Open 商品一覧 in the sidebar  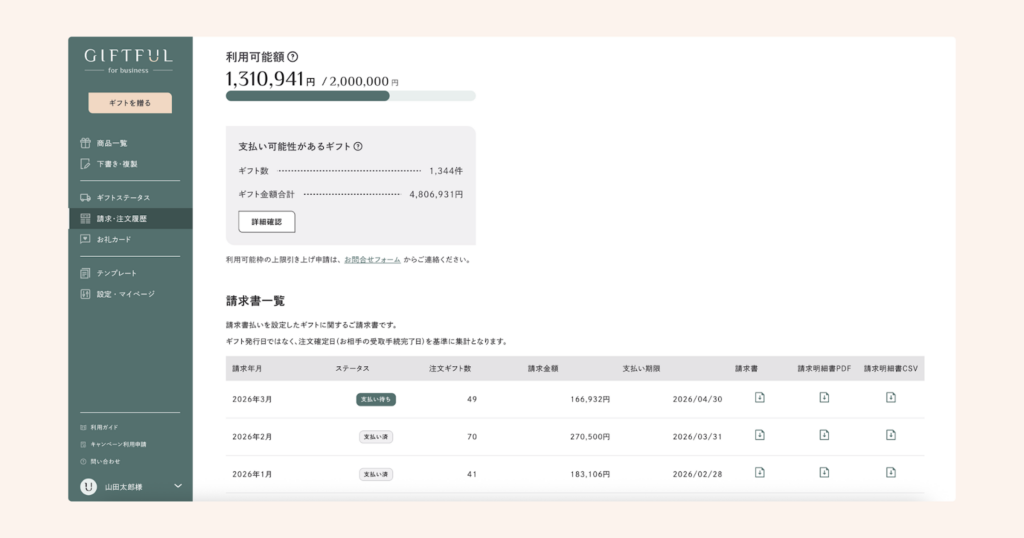(112, 143)
